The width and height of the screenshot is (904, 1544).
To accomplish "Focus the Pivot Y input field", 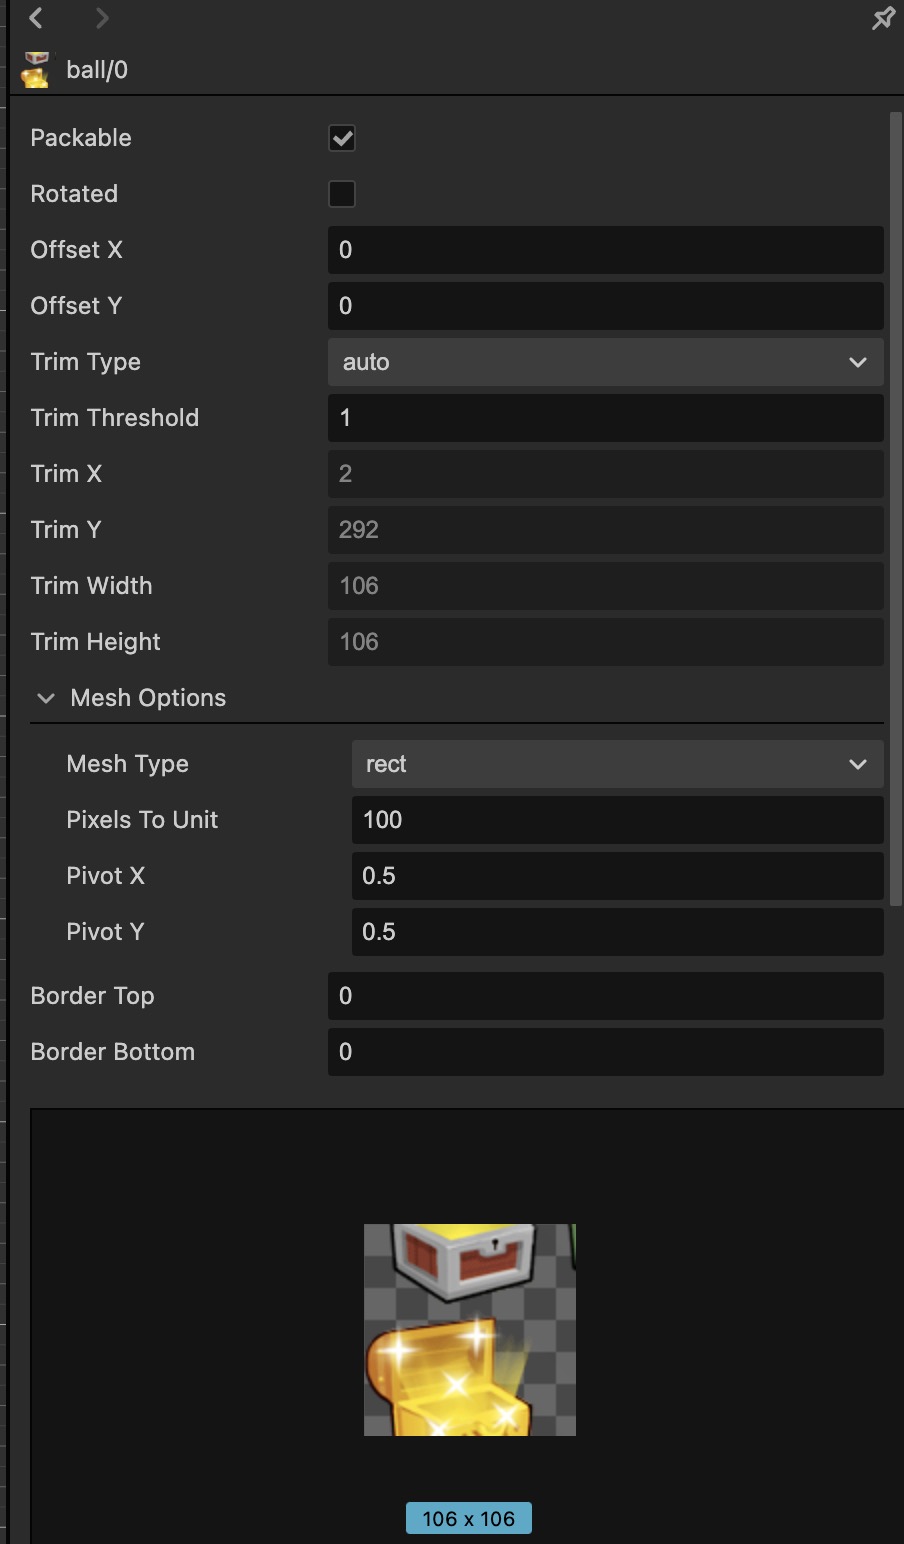I will coord(617,932).
